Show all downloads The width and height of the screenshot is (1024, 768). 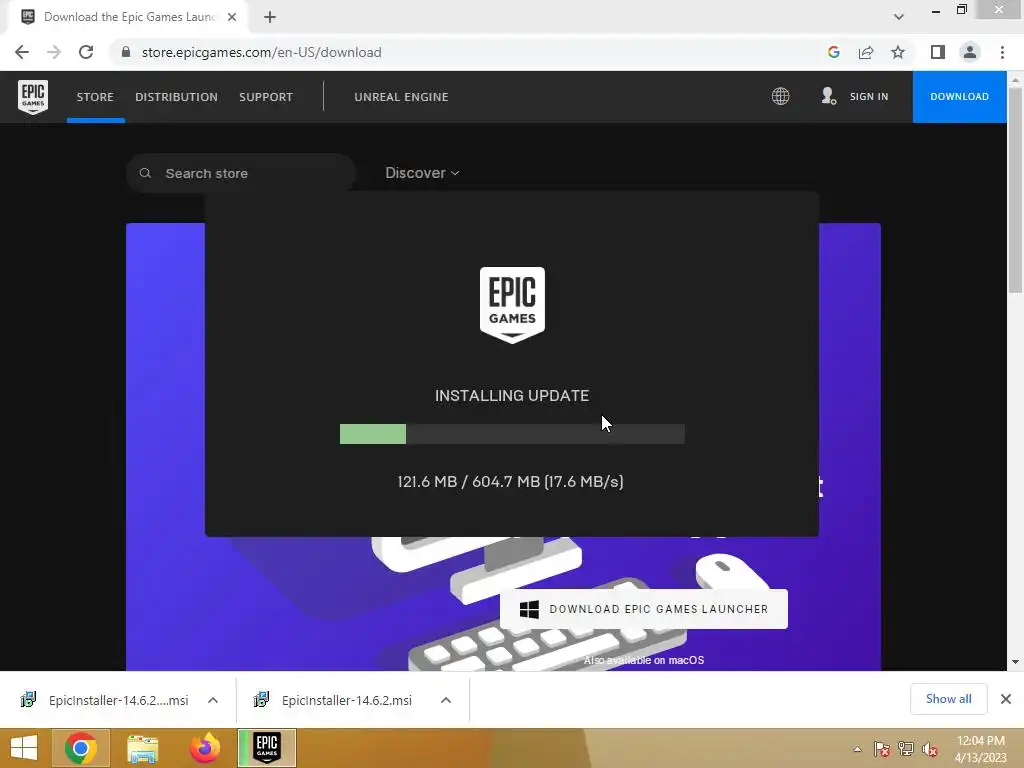(x=948, y=699)
